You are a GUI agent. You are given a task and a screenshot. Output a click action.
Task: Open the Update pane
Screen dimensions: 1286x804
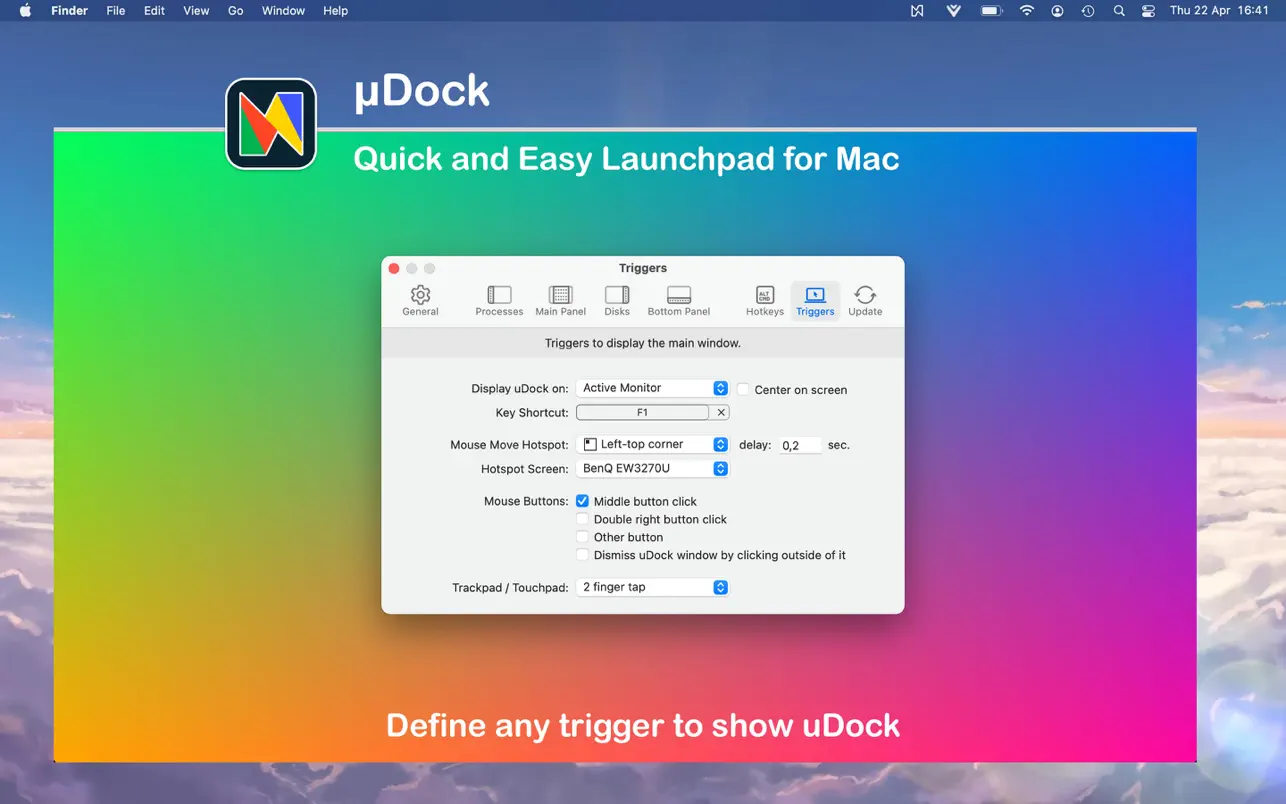point(865,300)
